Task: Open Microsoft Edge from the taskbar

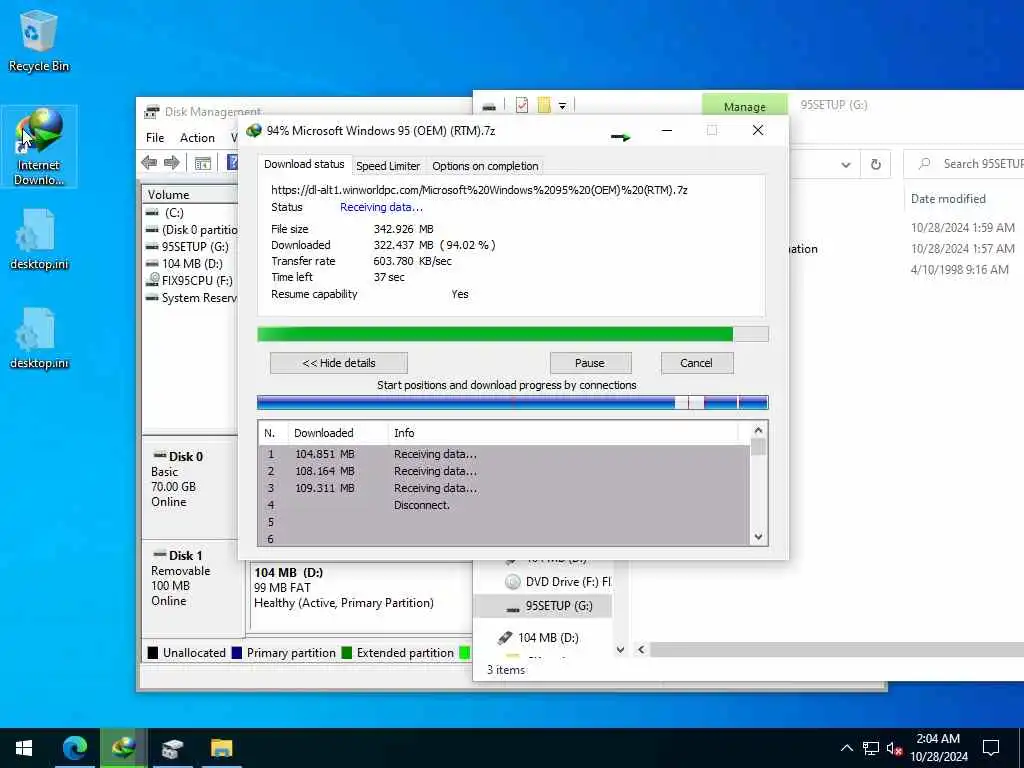Action: tap(74, 748)
